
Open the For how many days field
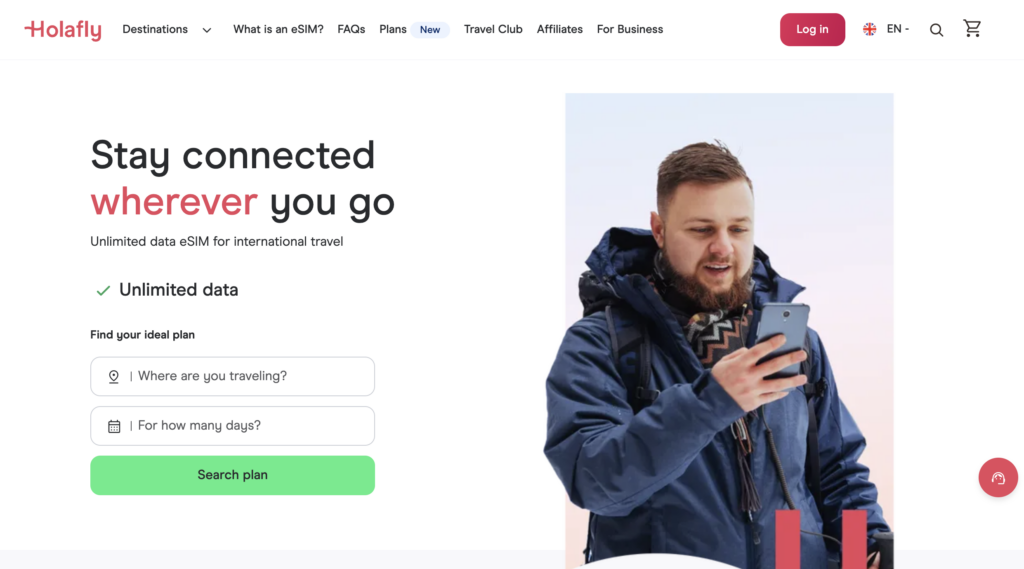pyautogui.click(x=232, y=426)
